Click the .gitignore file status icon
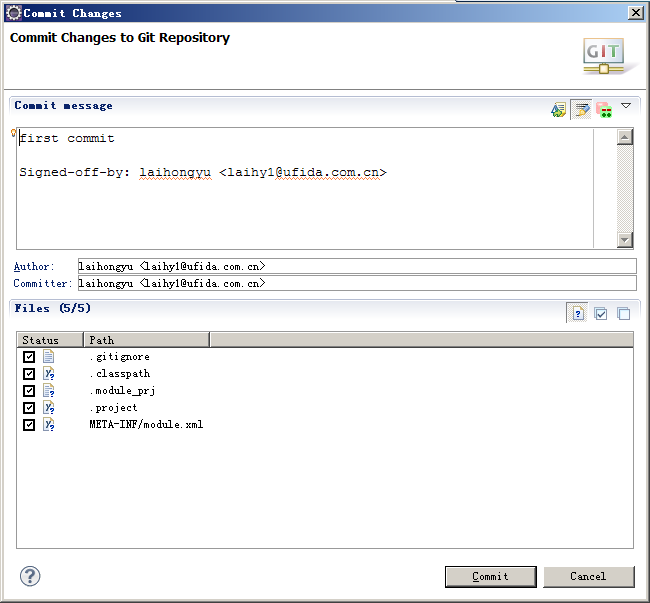 [x=48, y=357]
